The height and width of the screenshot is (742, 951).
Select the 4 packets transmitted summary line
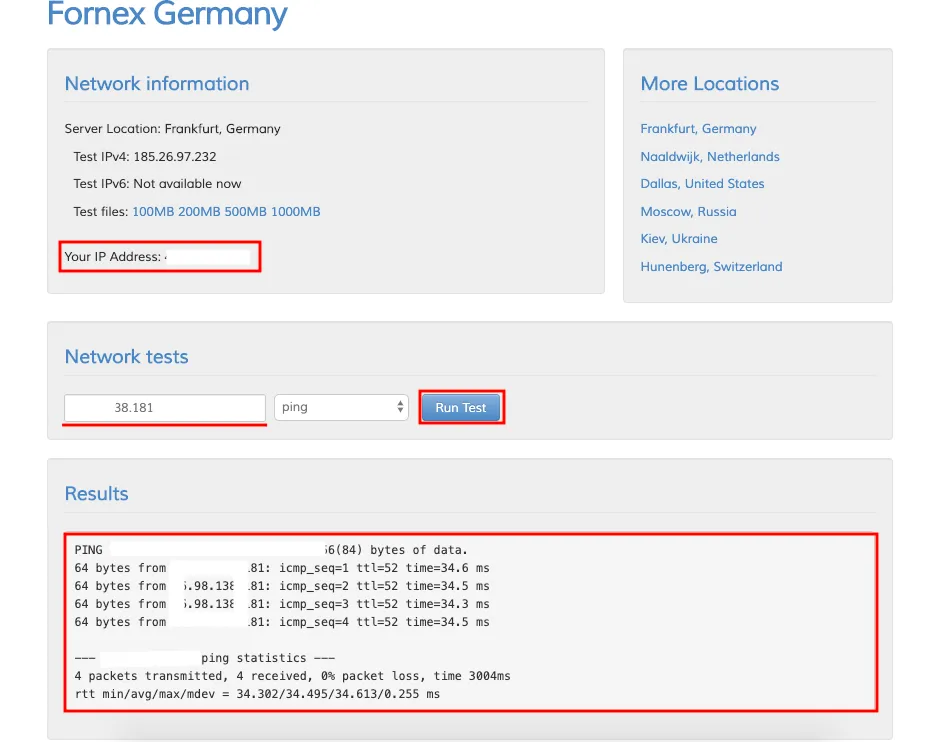(292, 676)
